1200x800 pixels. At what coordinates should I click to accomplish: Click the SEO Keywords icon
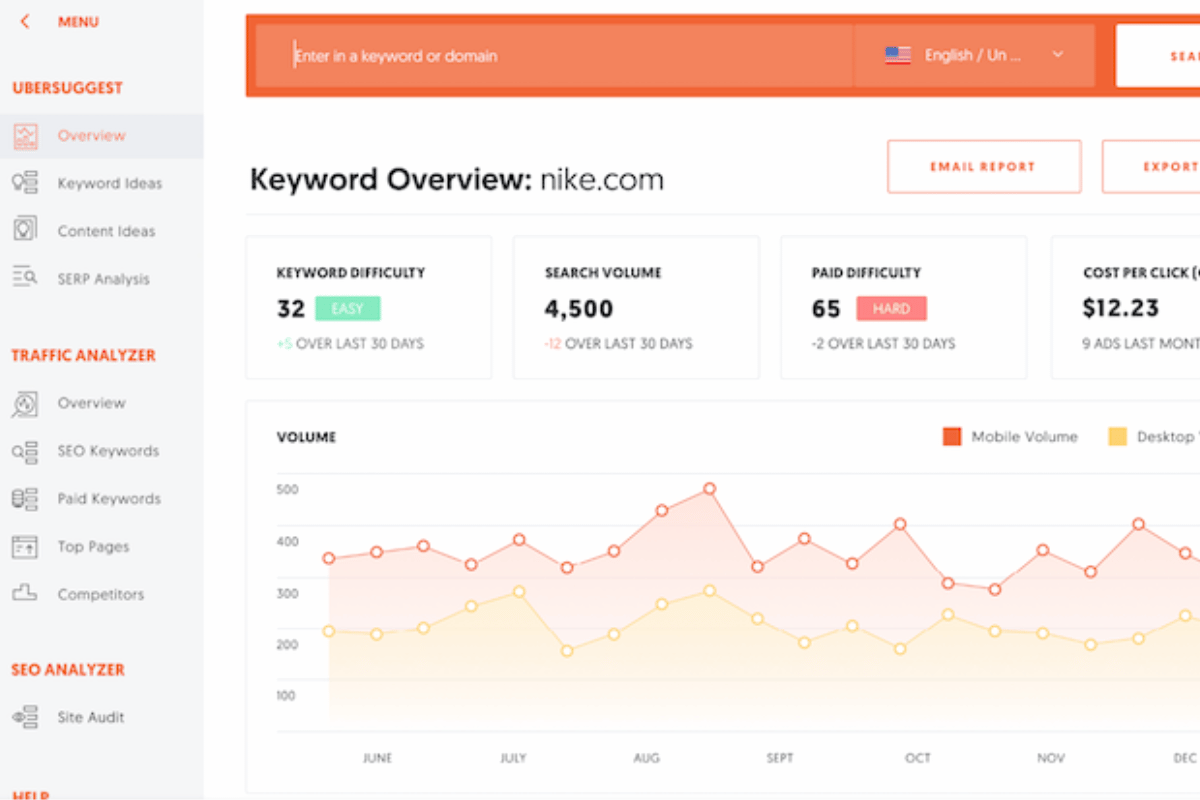click(x=25, y=451)
